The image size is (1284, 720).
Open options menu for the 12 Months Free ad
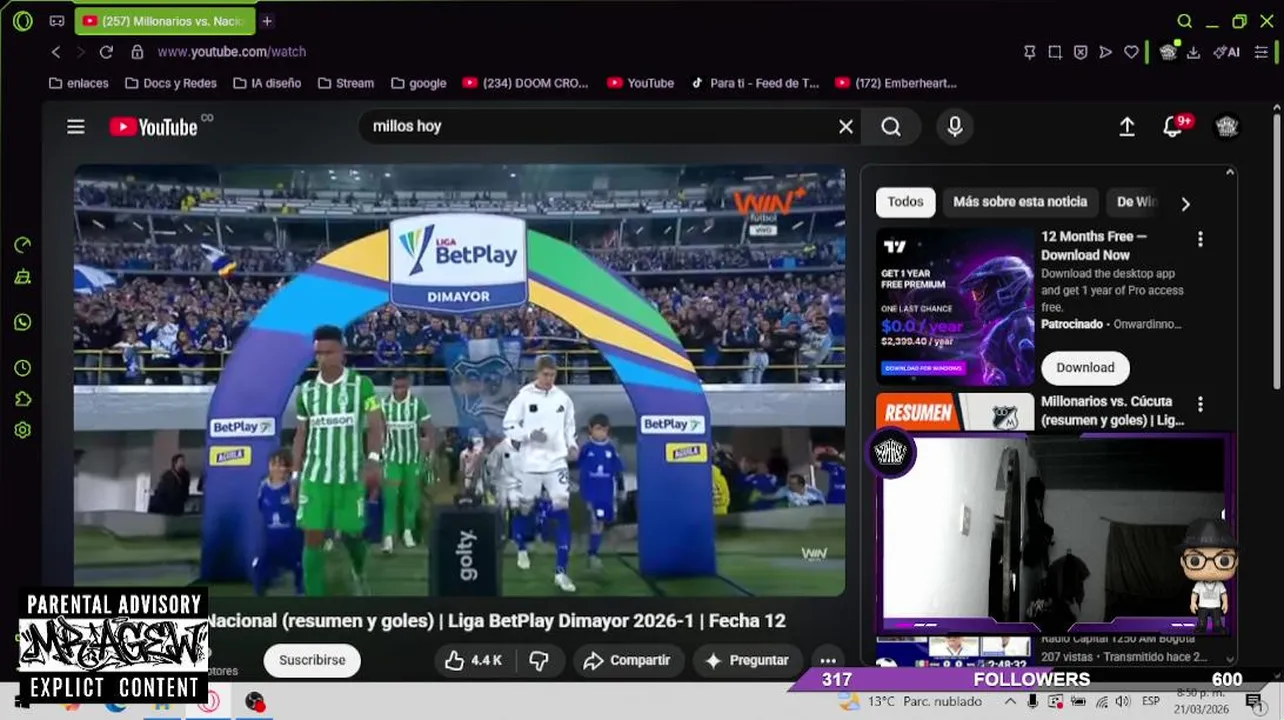tap(1200, 239)
